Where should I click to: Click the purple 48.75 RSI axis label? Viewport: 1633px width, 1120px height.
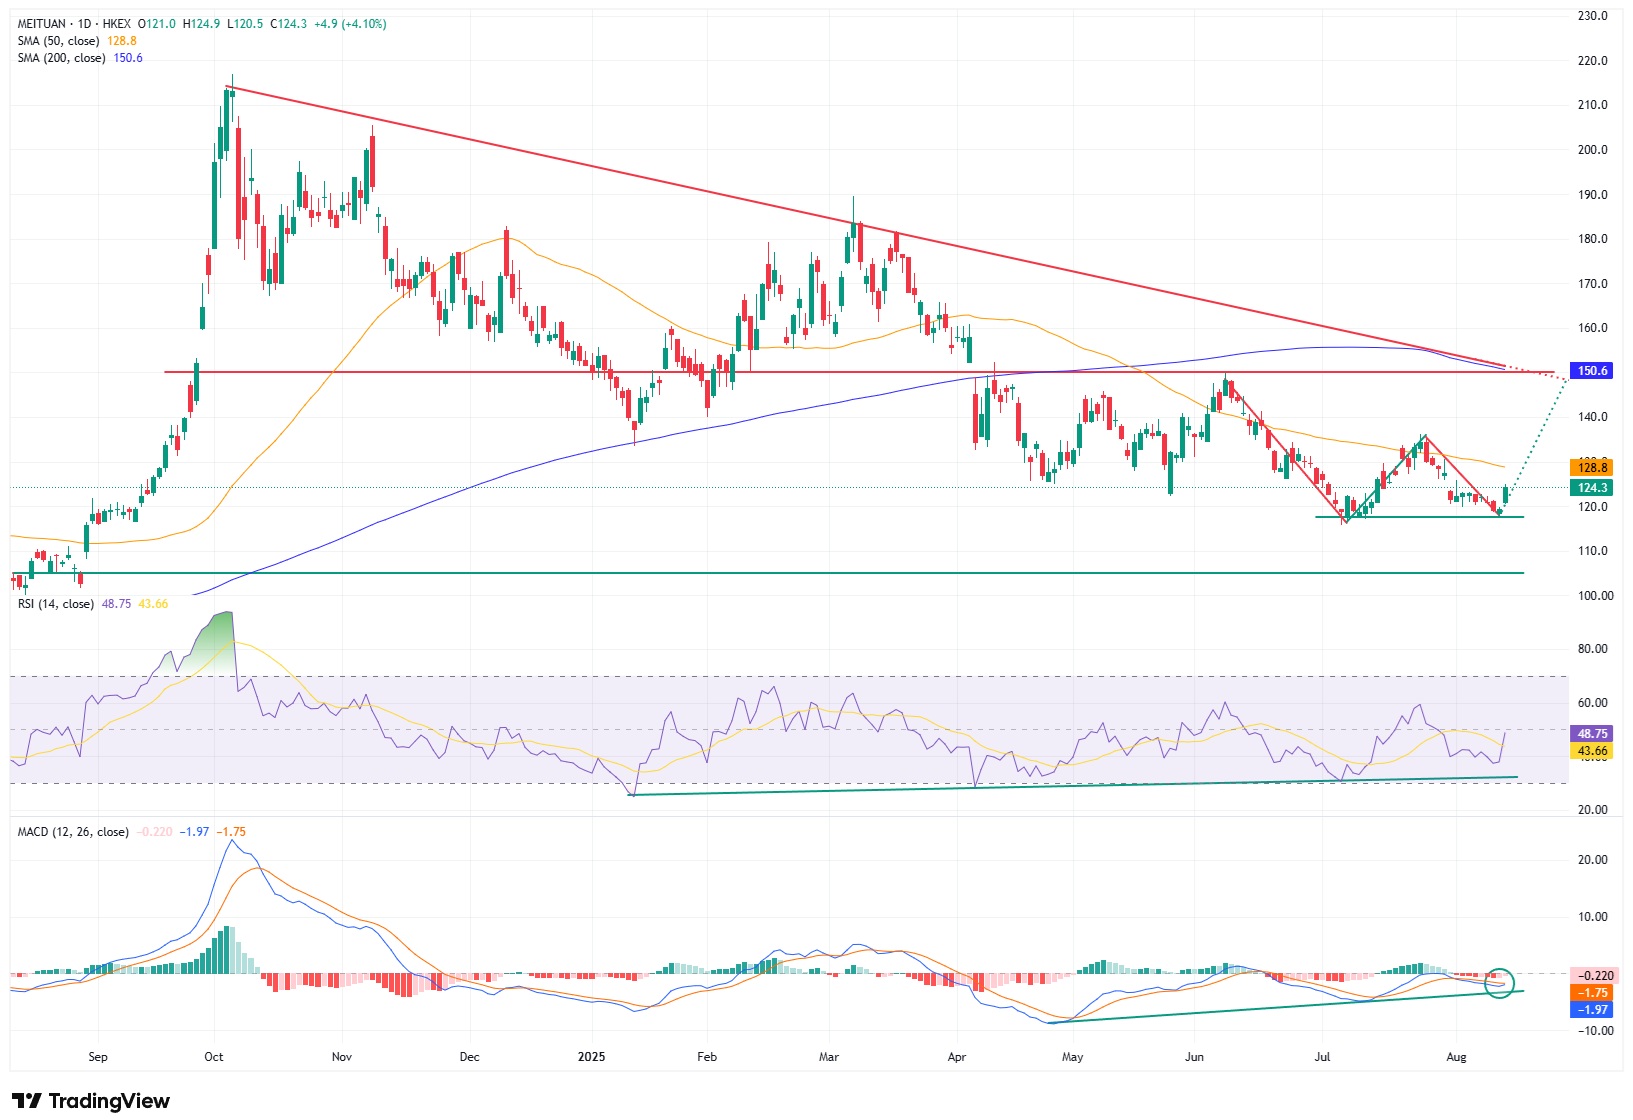pos(1592,734)
